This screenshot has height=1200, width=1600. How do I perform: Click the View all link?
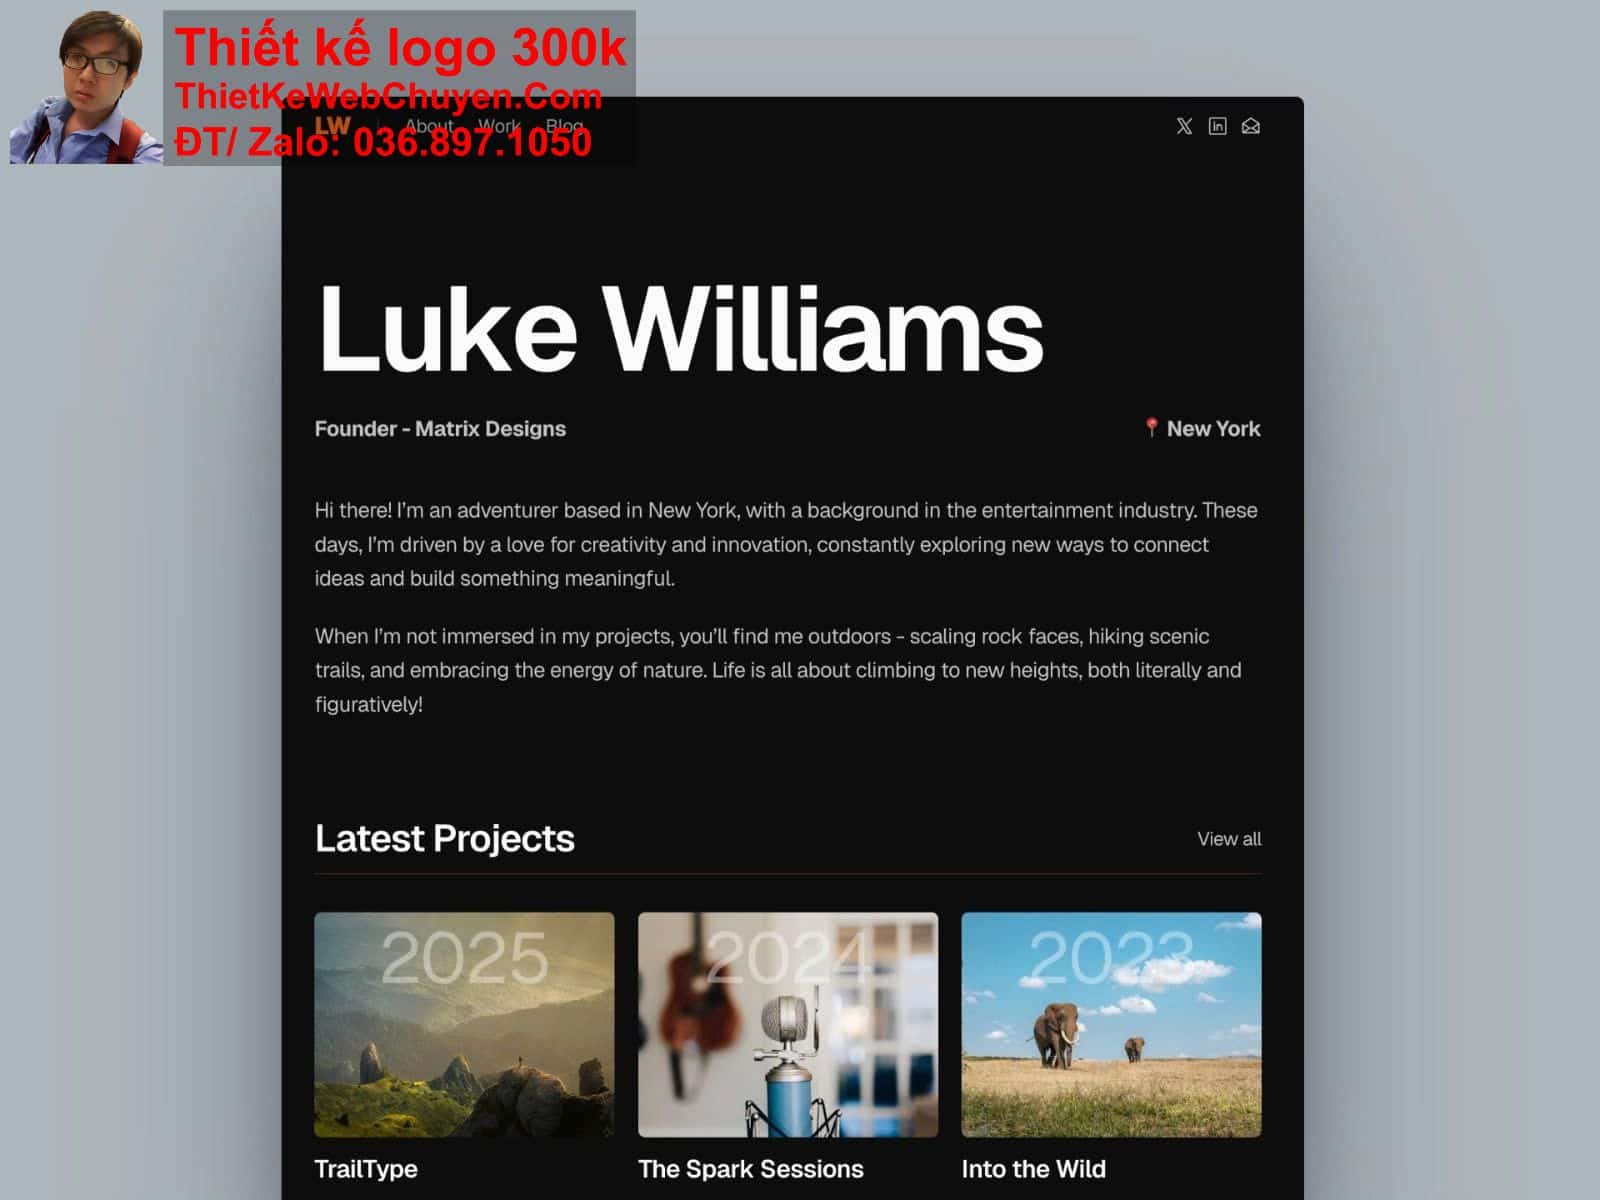tap(1229, 839)
